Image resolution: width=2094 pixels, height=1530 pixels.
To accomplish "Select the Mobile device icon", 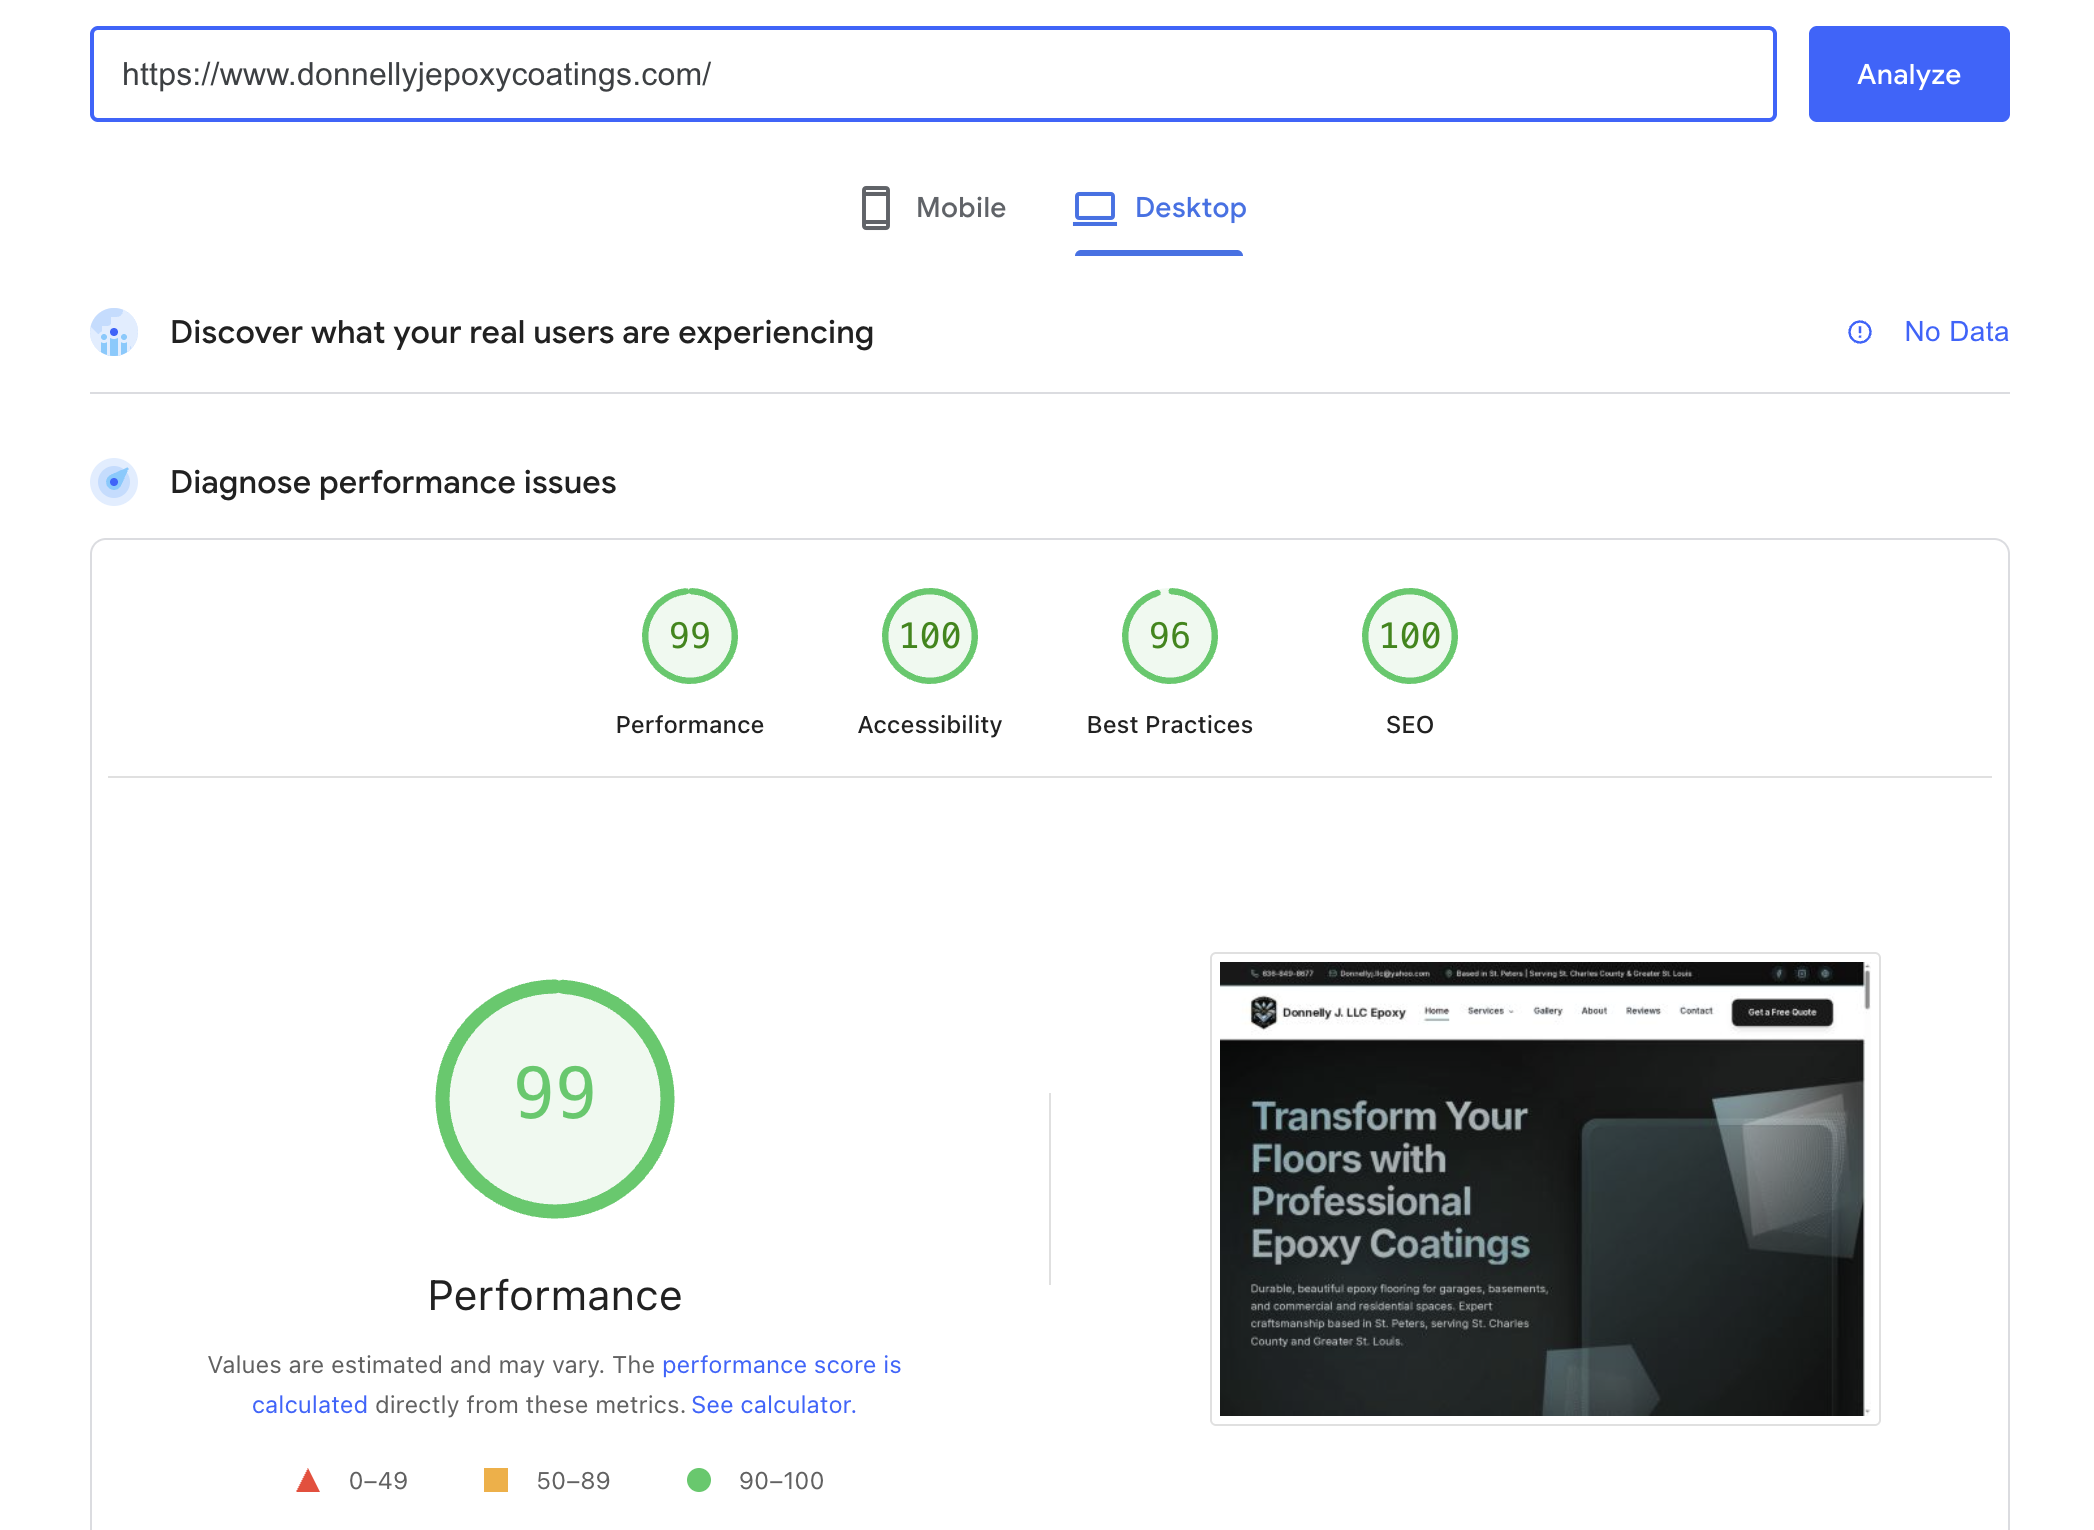I will 876,208.
